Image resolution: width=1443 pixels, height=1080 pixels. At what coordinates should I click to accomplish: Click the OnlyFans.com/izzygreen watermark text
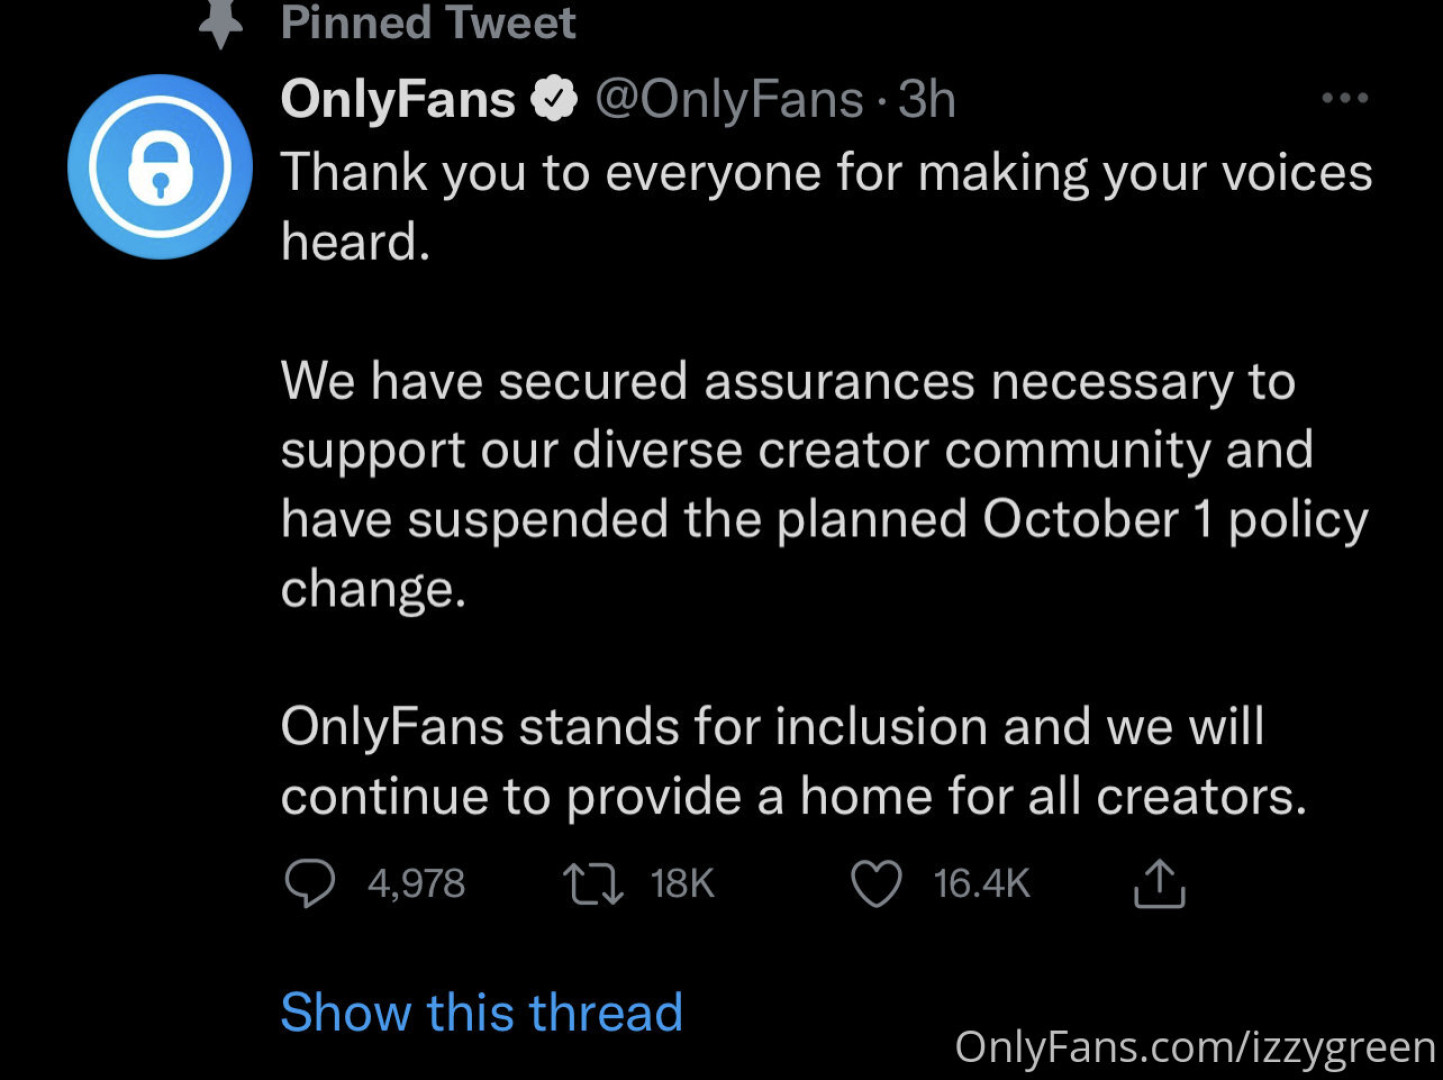point(1195,1047)
